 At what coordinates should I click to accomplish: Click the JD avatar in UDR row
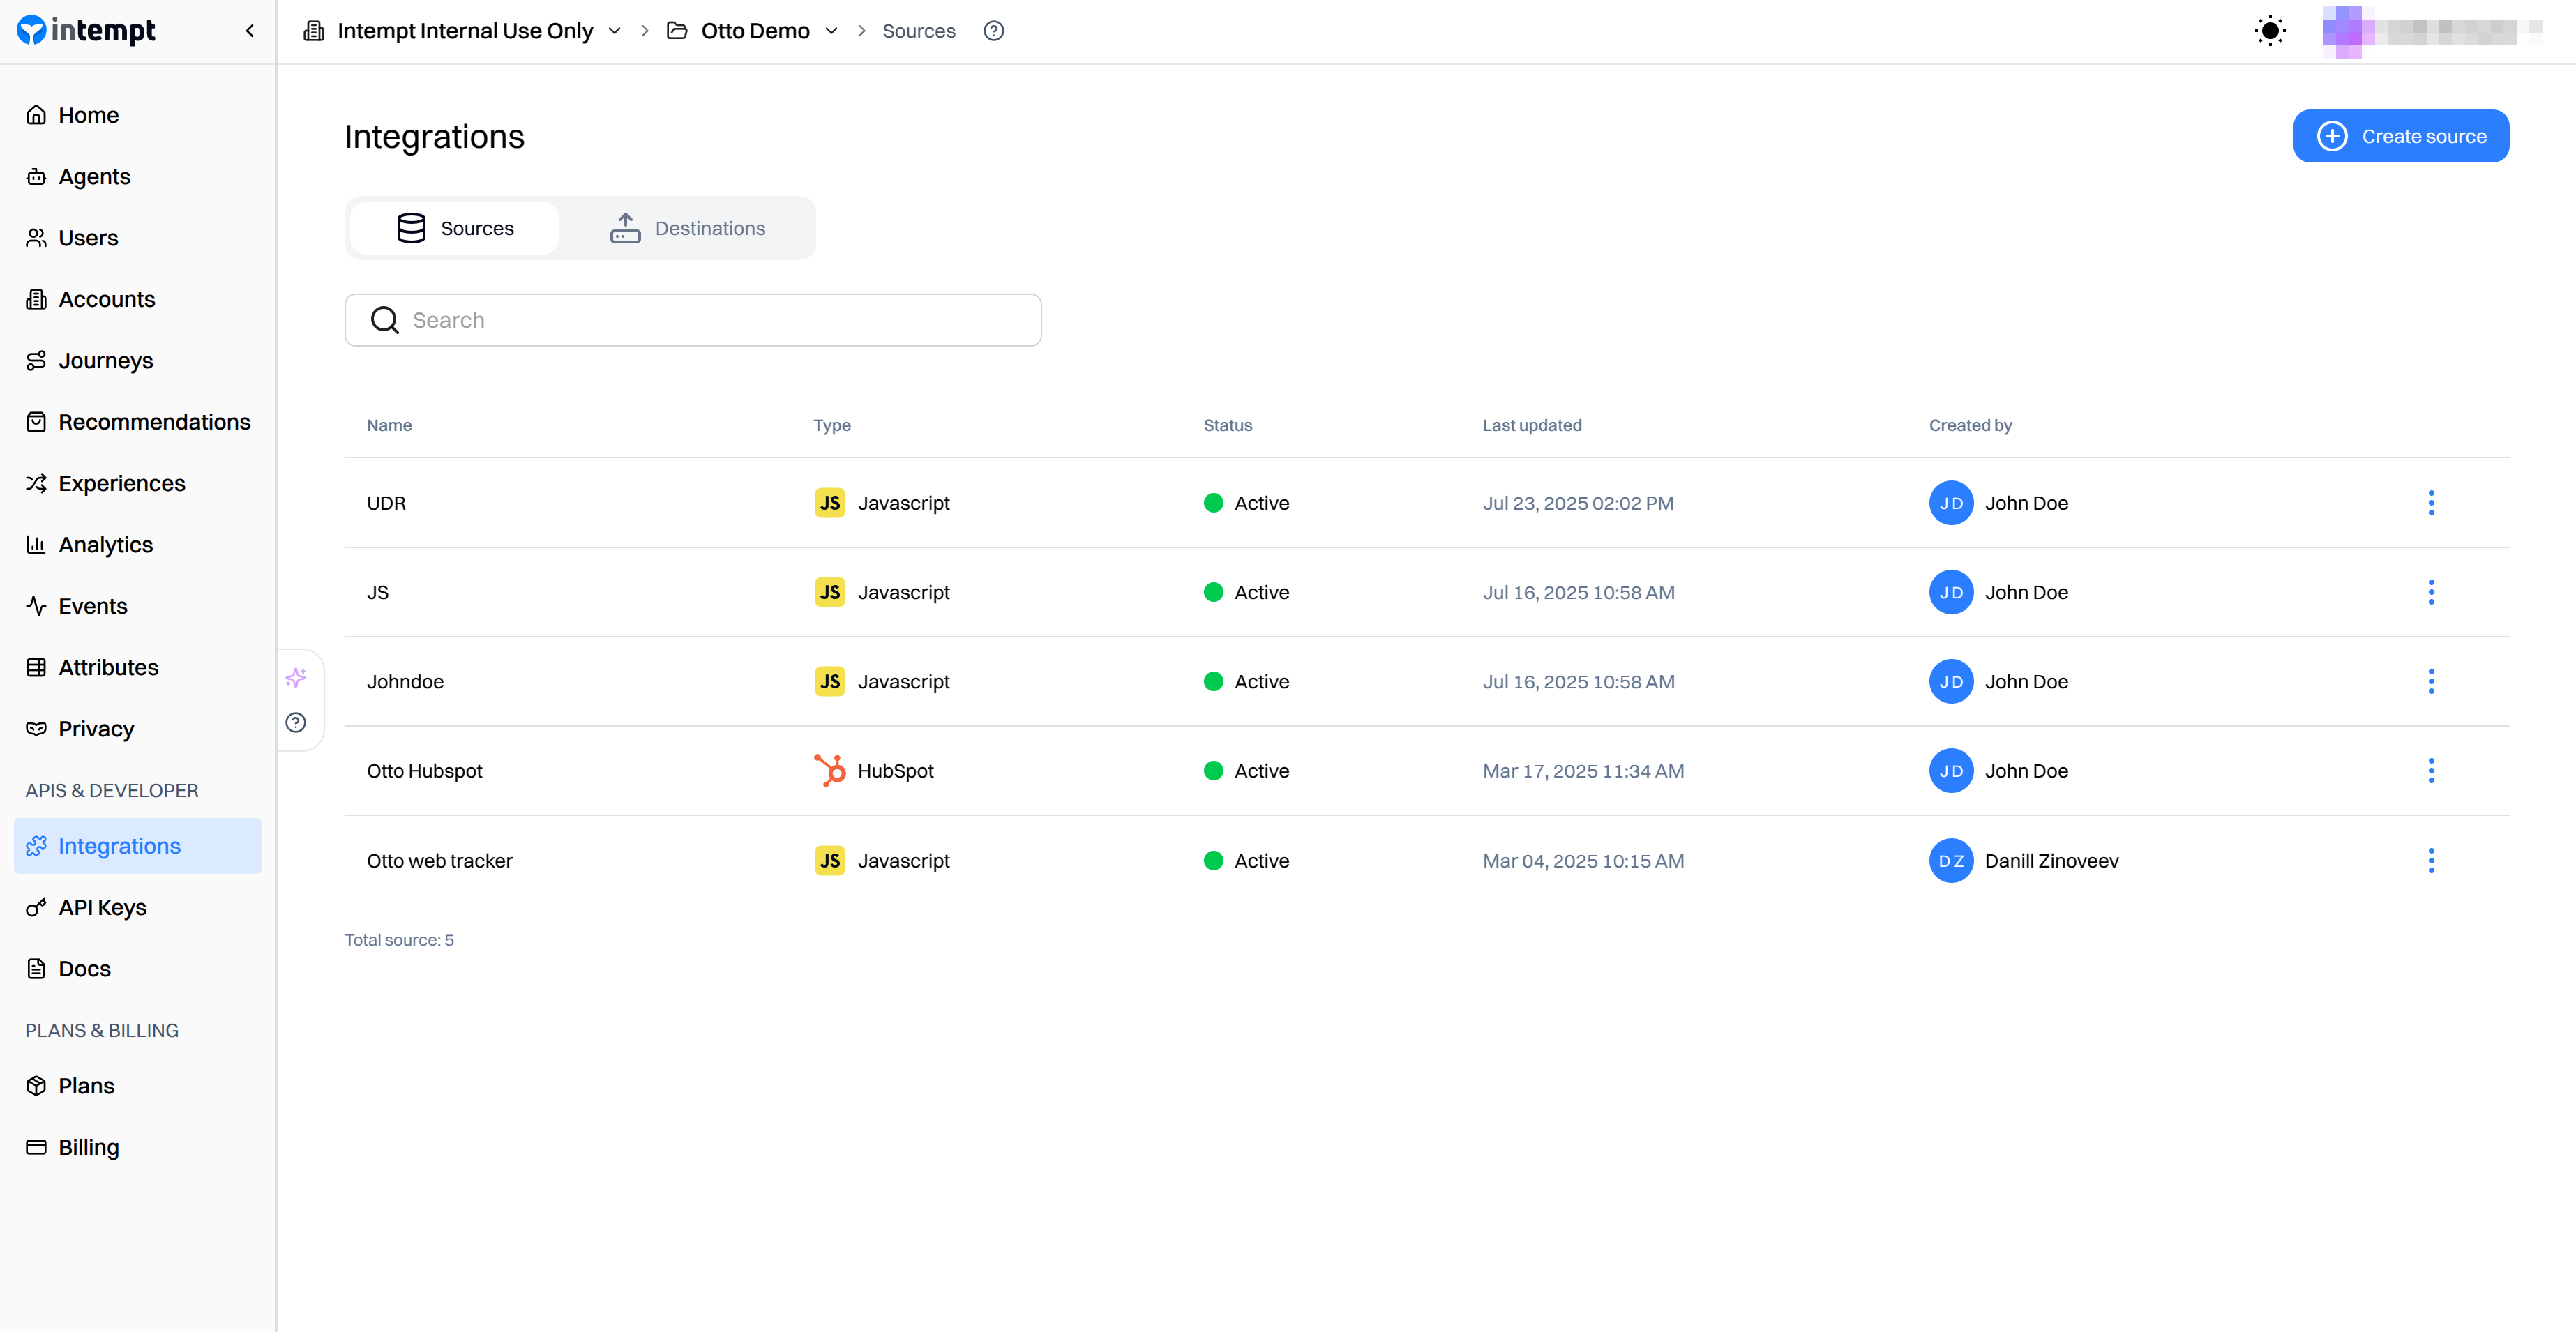(x=1950, y=503)
